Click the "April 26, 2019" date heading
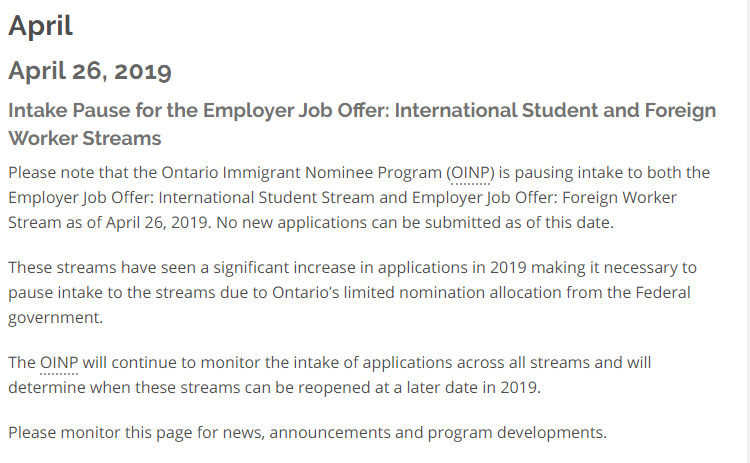 click(90, 71)
